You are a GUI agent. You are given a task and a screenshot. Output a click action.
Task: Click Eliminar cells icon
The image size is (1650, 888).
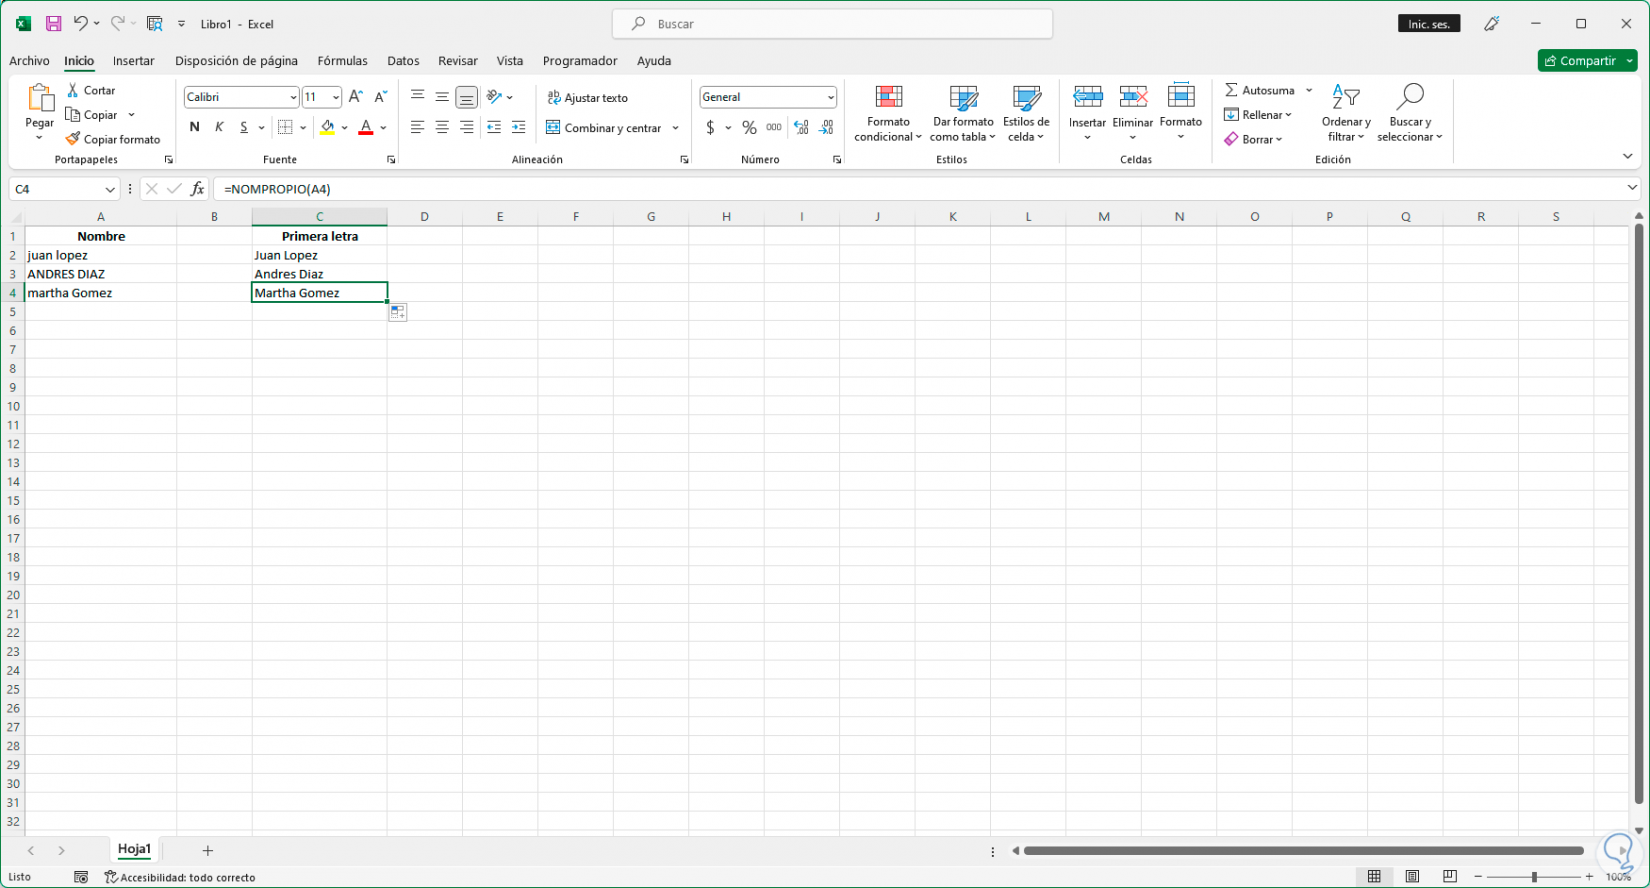(x=1133, y=97)
